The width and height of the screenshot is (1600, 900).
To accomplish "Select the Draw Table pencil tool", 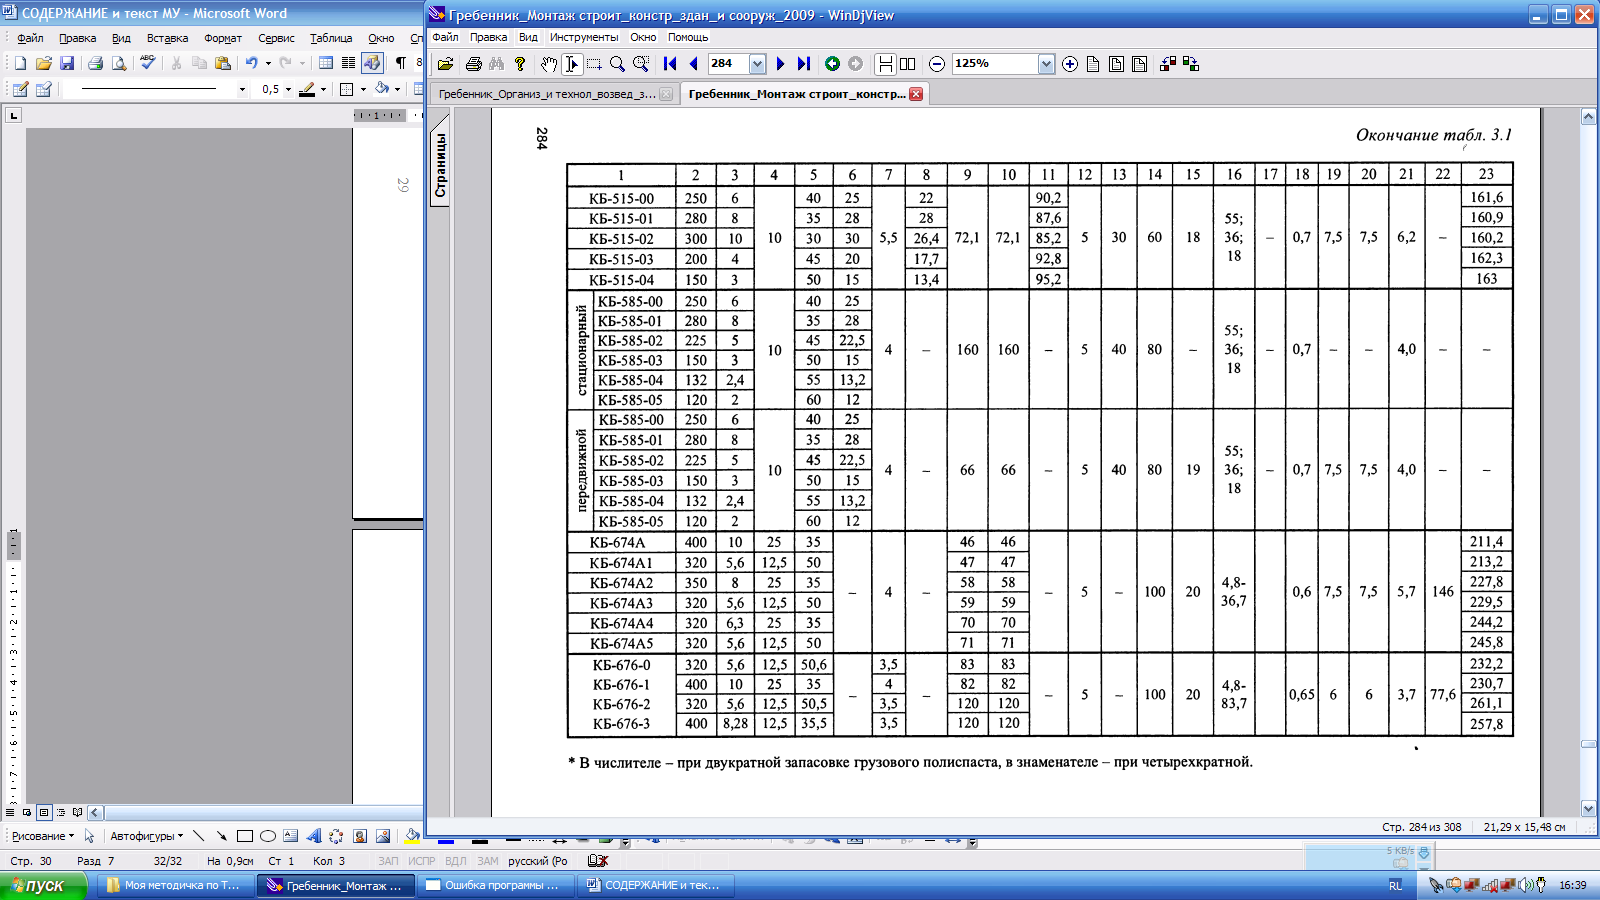I will [x=20, y=89].
